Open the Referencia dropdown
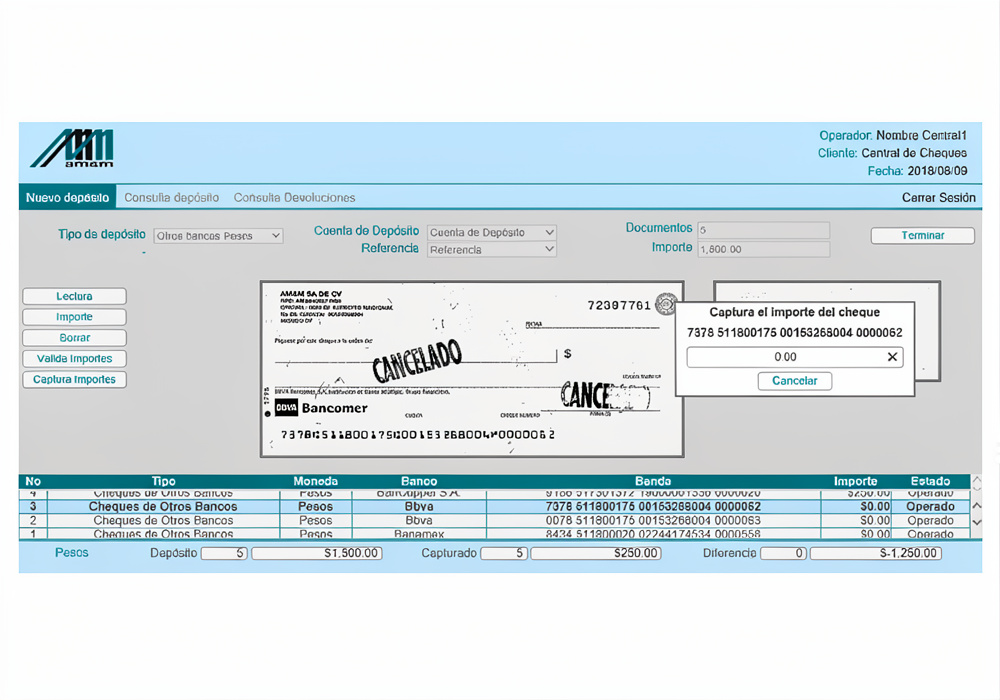1000x700 pixels. point(492,250)
